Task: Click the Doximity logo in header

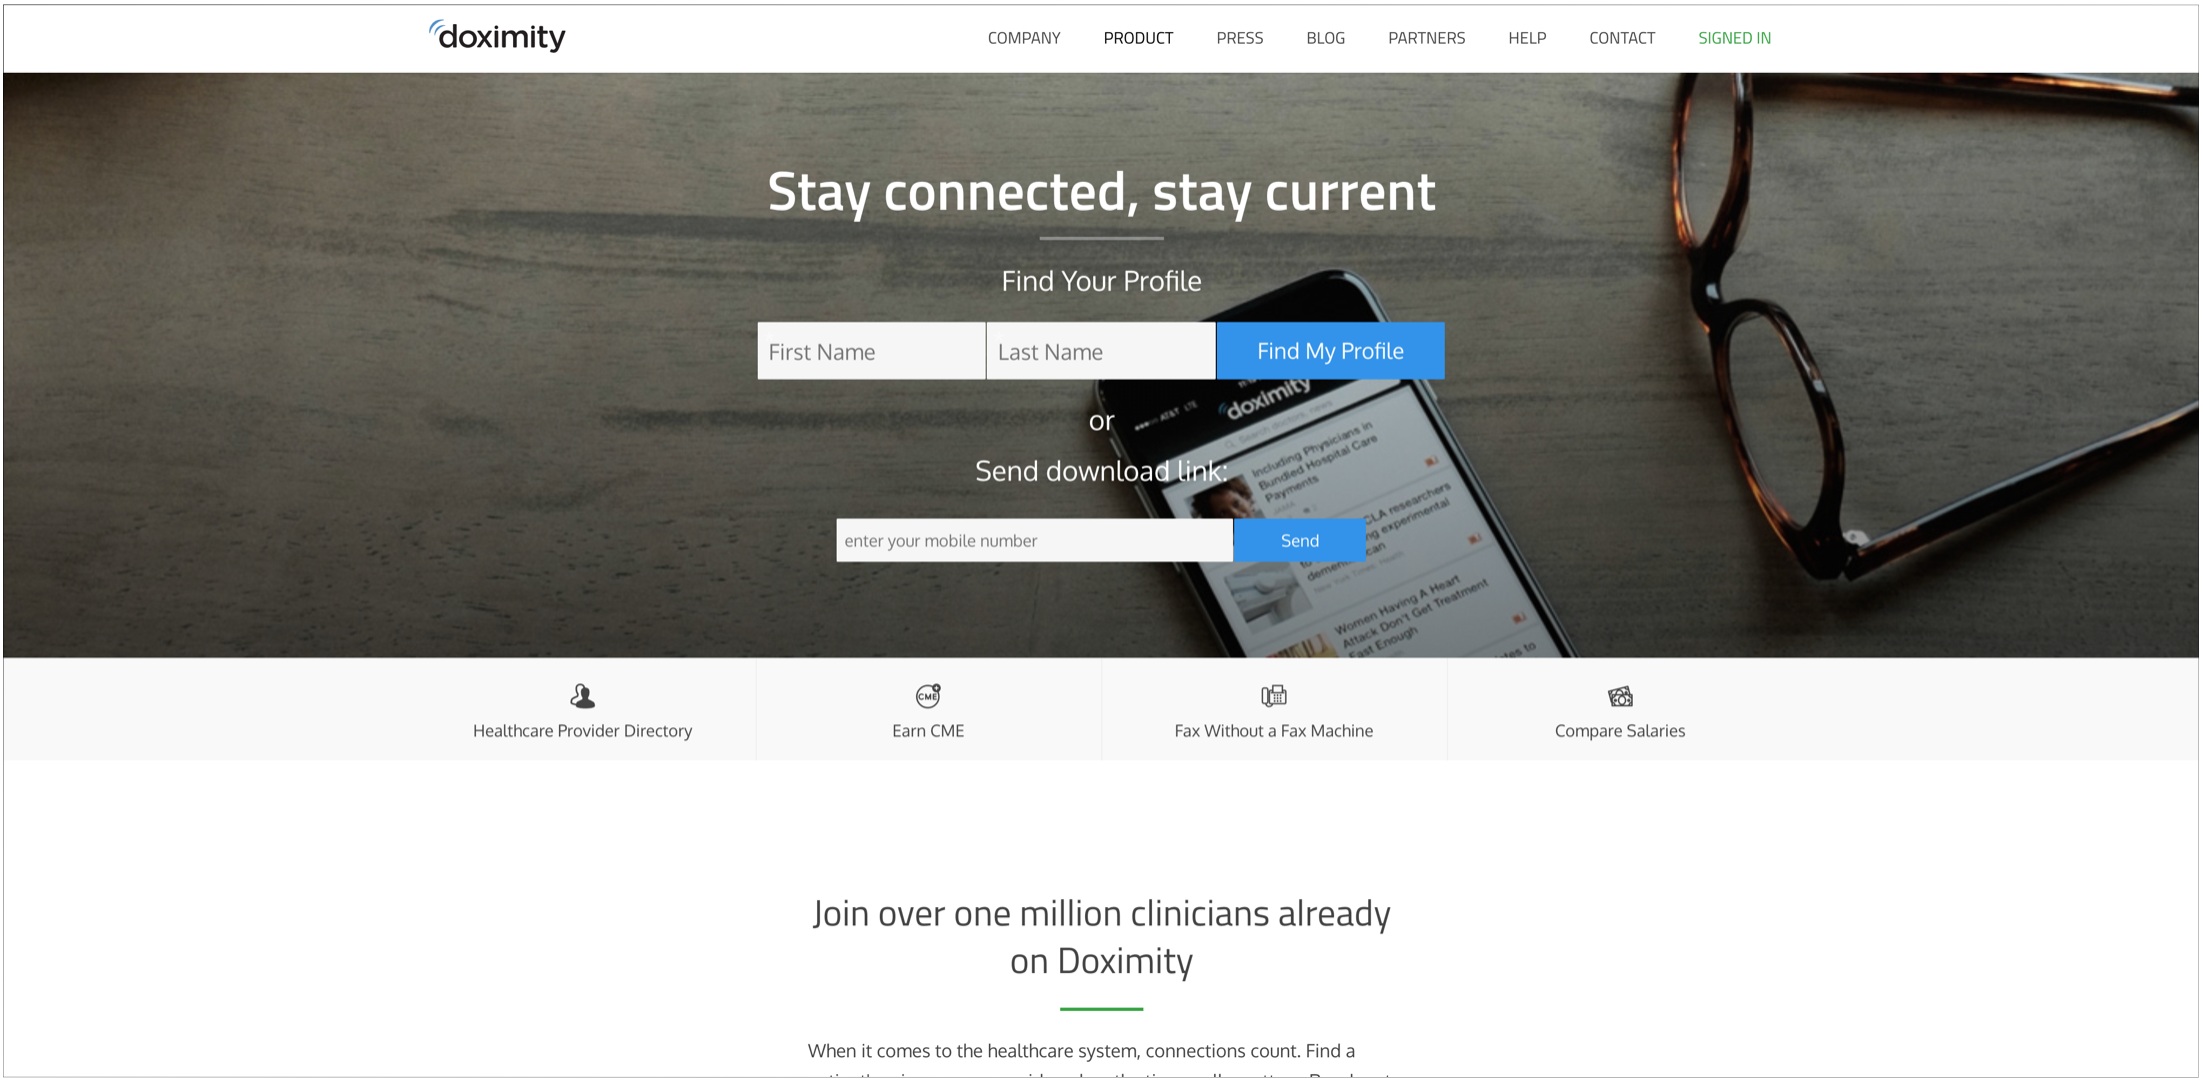Action: point(497,36)
